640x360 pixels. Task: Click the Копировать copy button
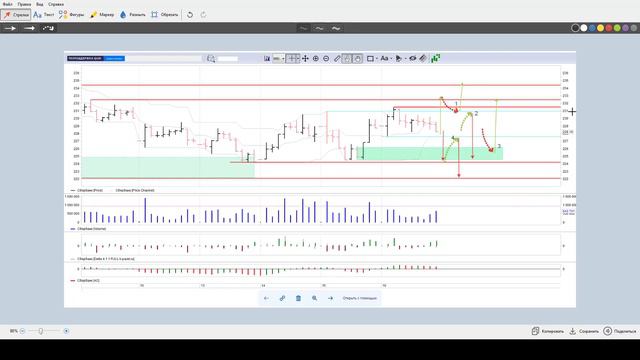click(x=548, y=331)
